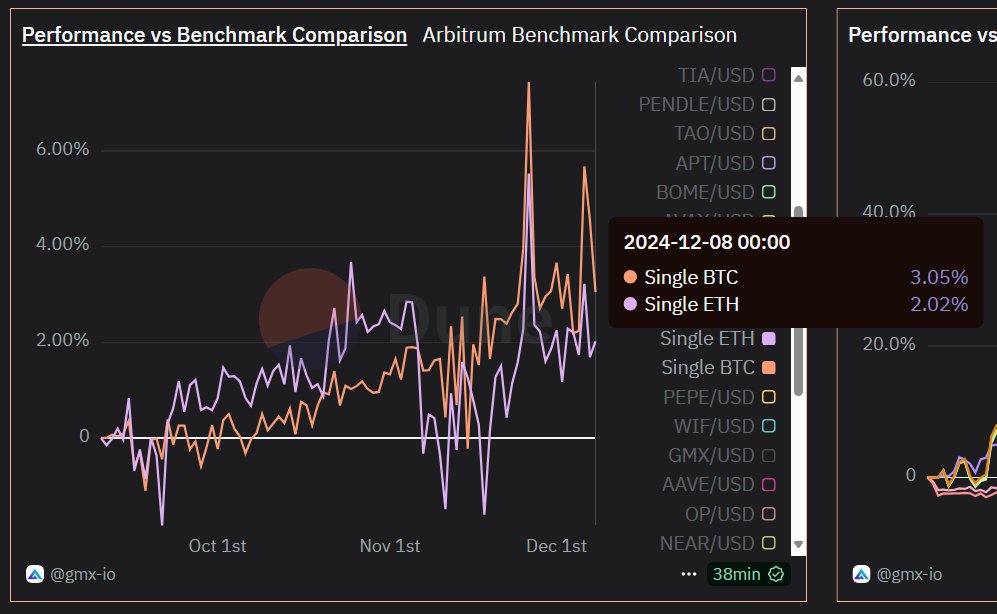Click the 3.05% Single BTC tooltip value
The width and height of the screenshot is (997, 614).
point(939,277)
